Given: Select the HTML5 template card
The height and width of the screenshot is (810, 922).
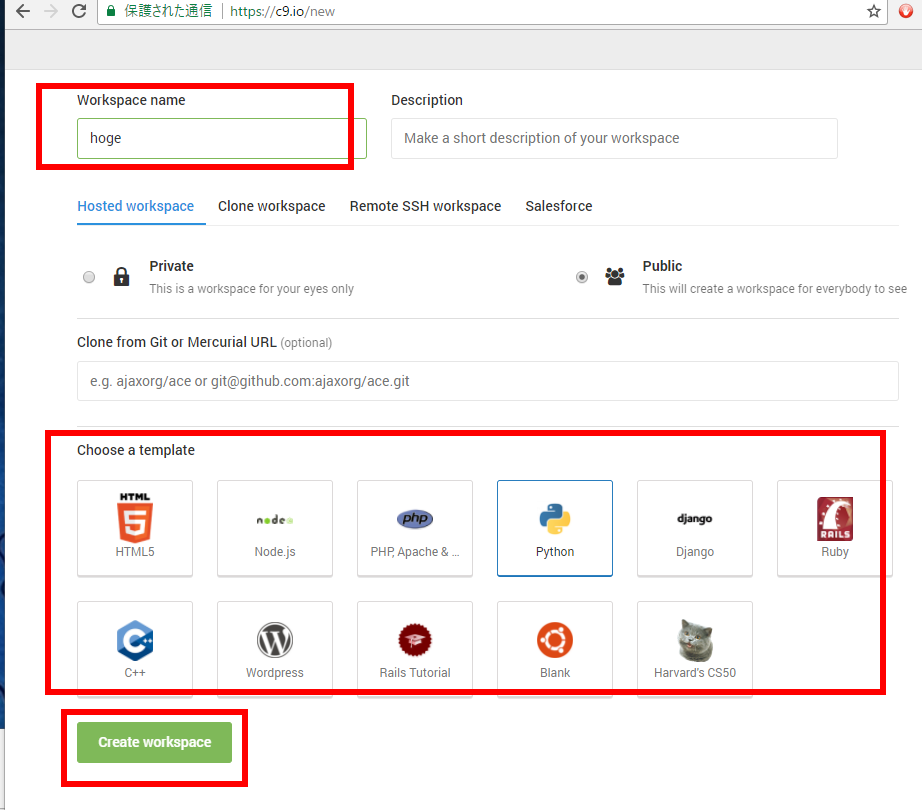Looking at the screenshot, I should 135,528.
